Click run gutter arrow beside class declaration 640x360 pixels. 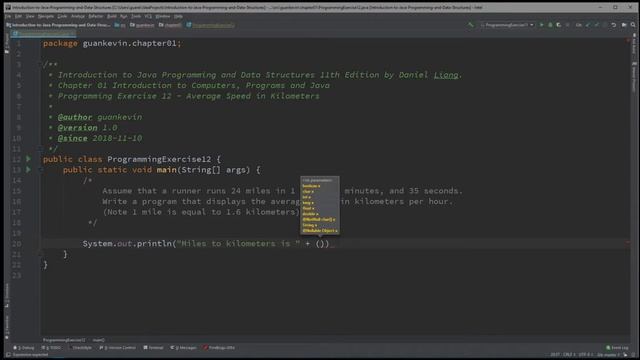click(x=28, y=159)
